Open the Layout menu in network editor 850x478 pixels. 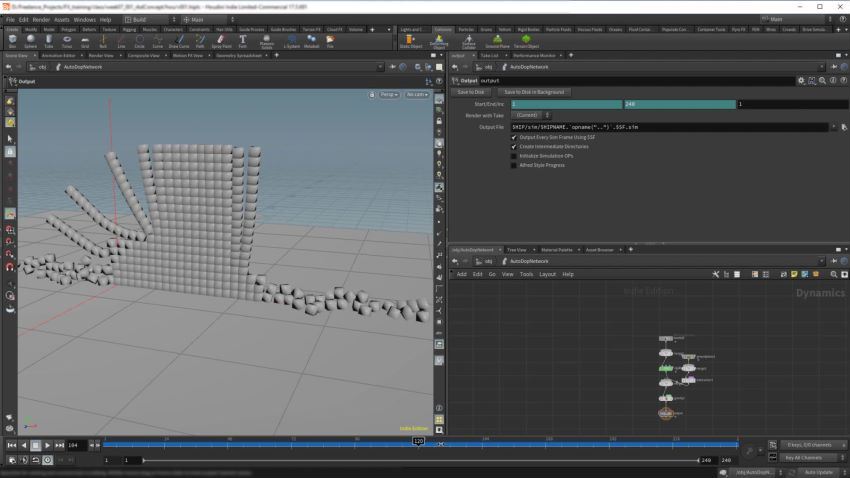pyautogui.click(x=547, y=274)
